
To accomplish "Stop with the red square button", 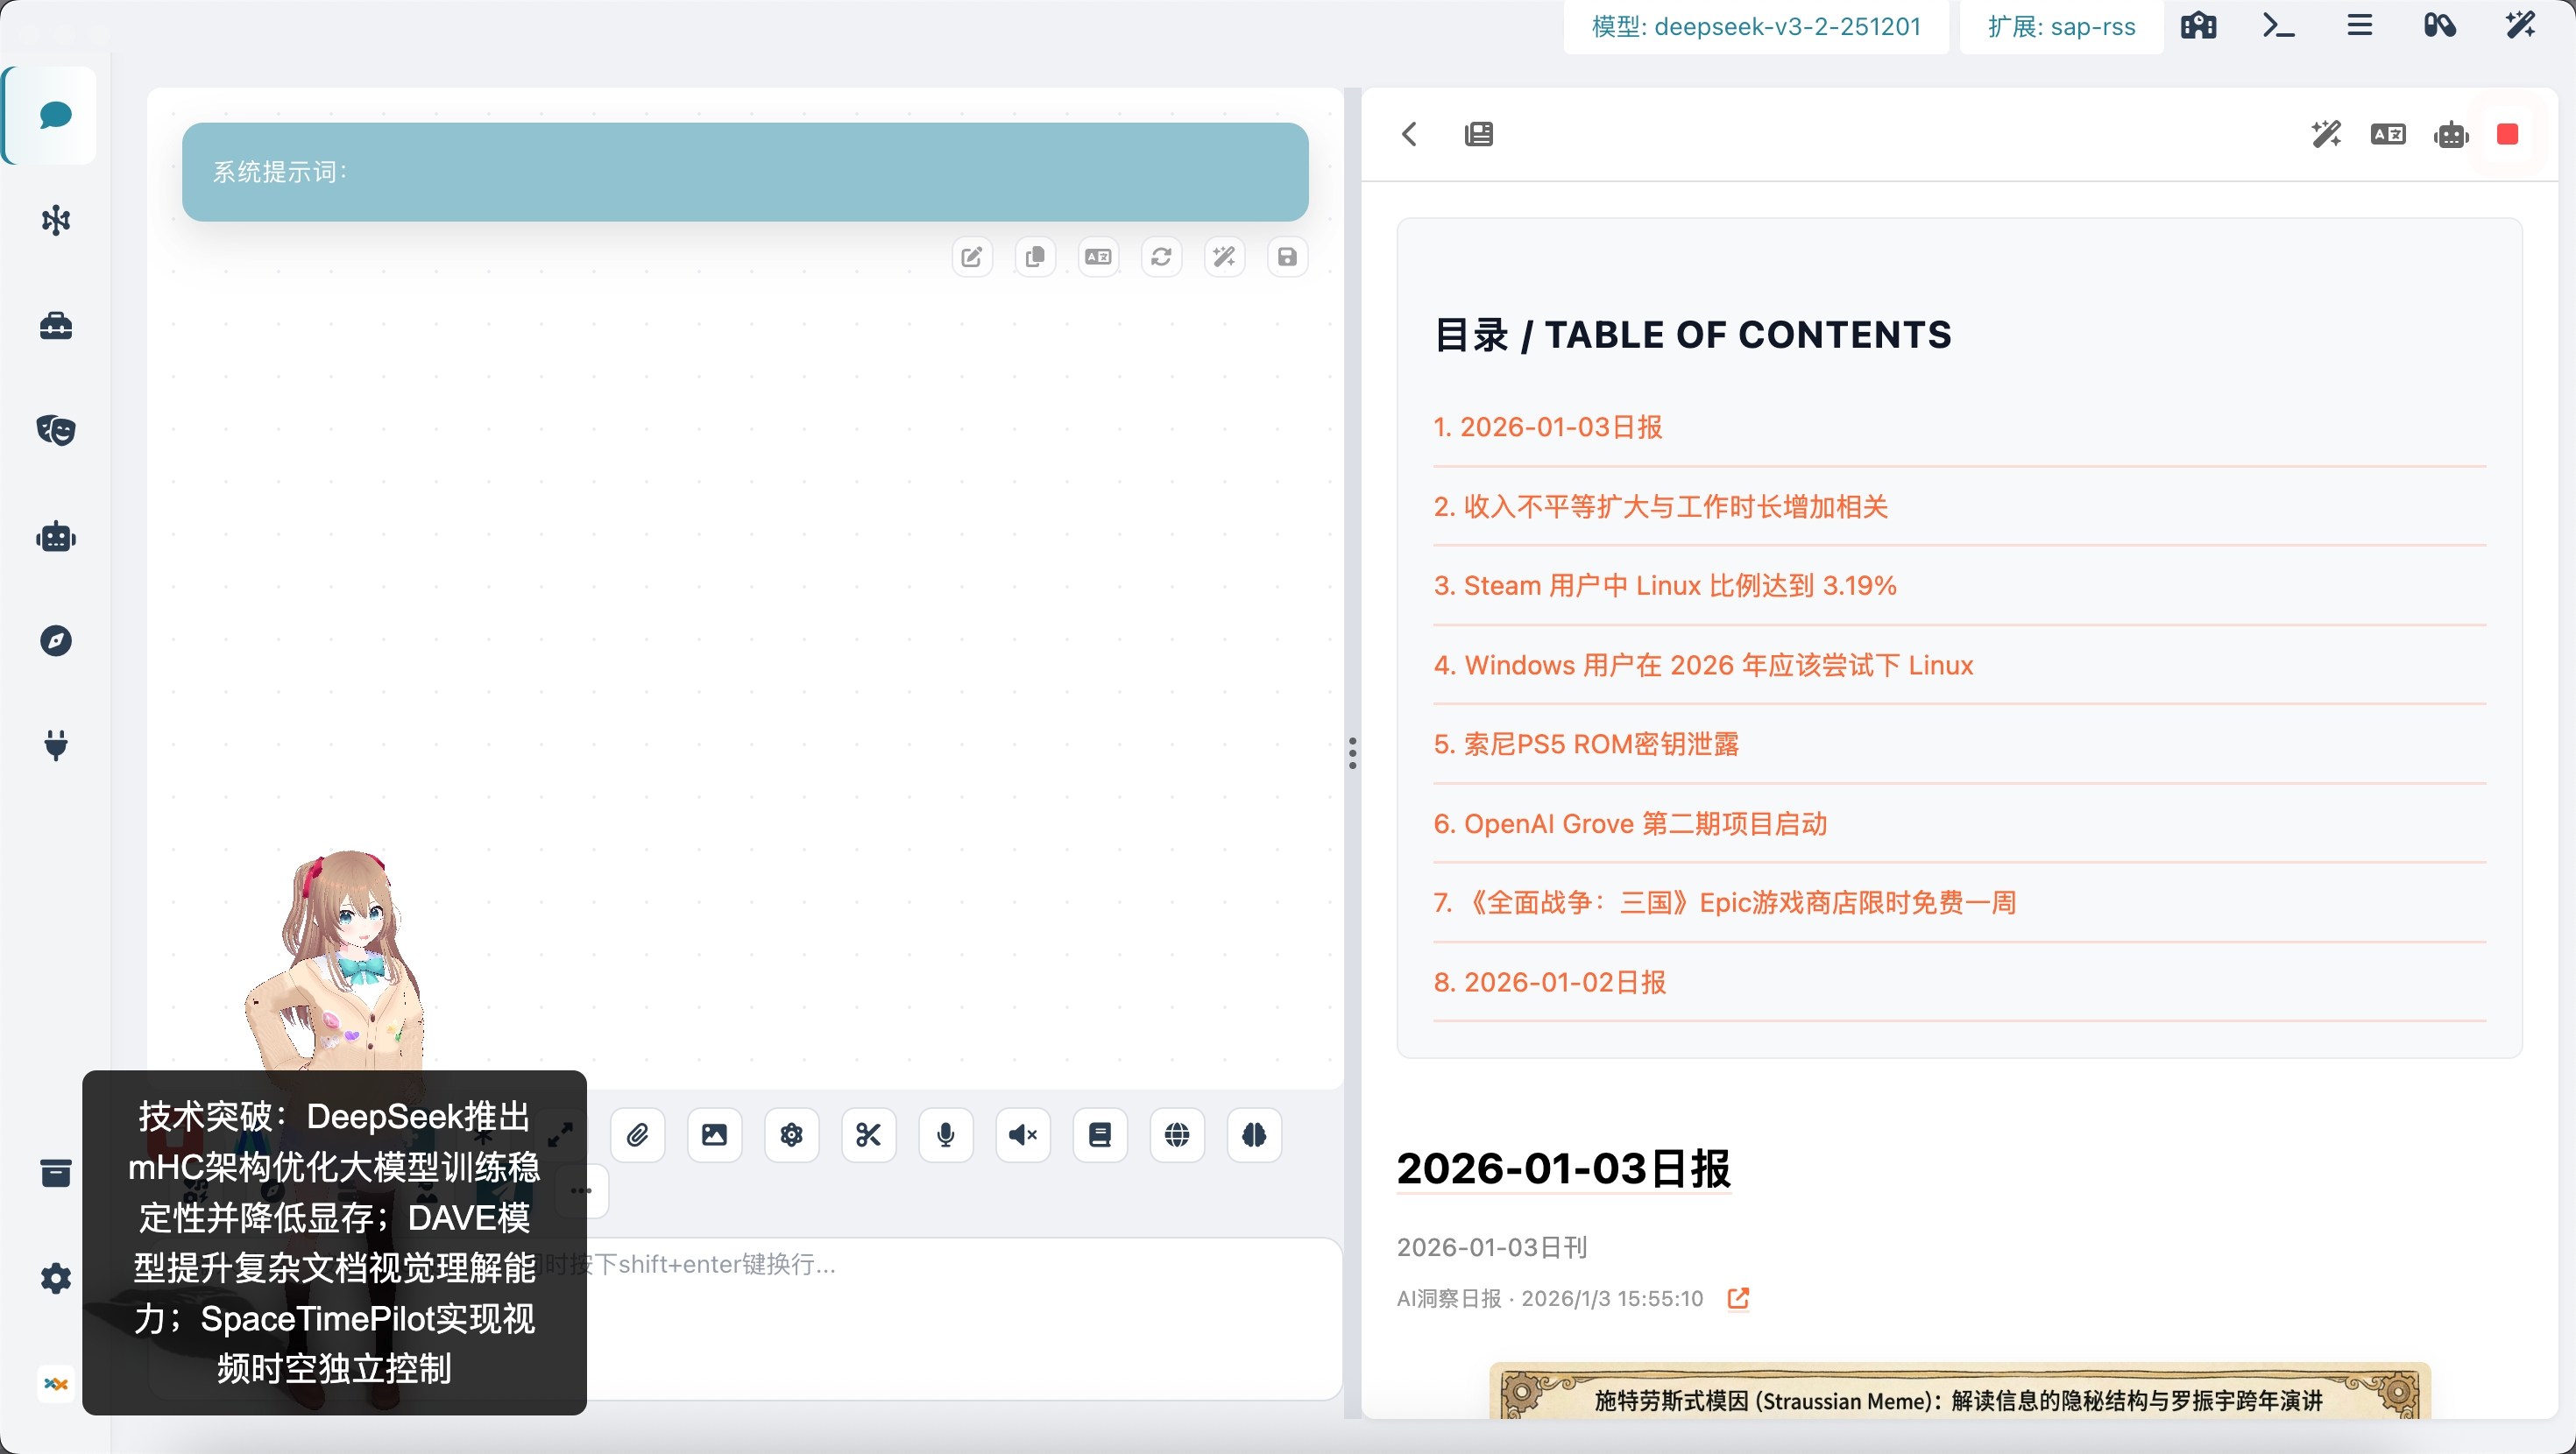I will pyautogui.click(x=2507, y=134).
